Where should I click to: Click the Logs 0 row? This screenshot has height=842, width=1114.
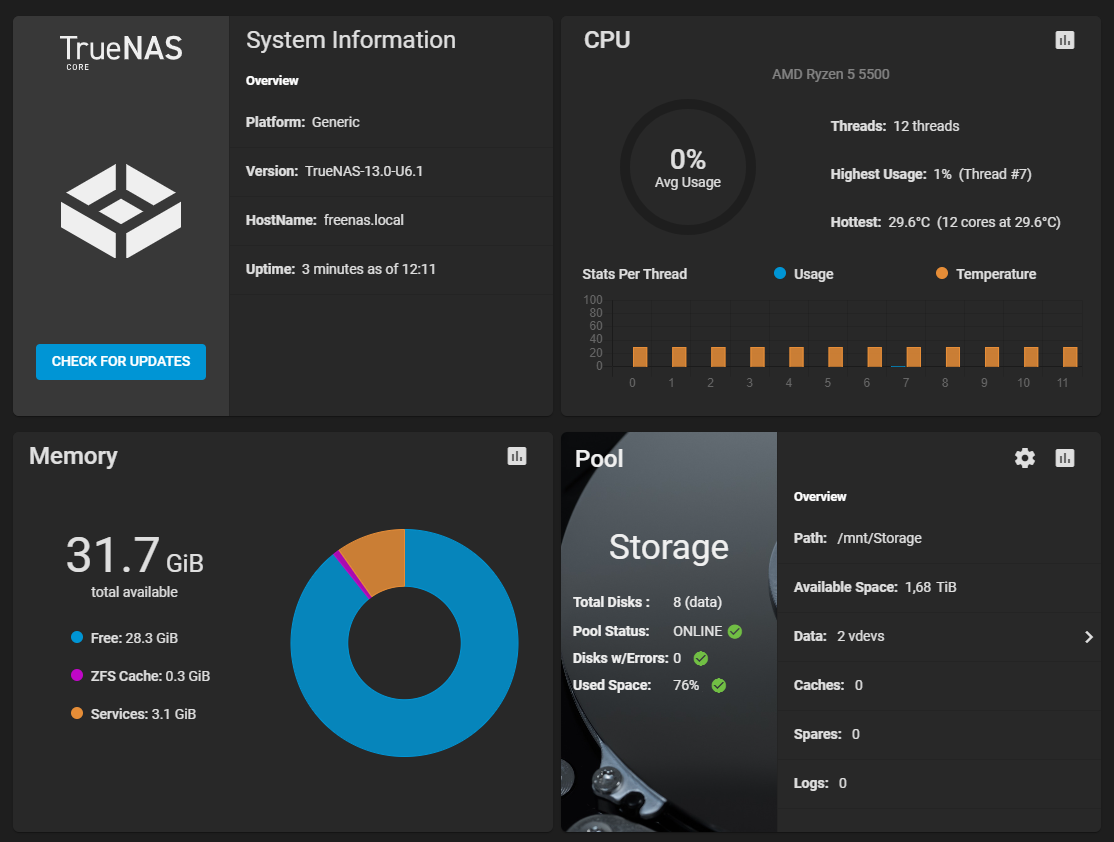pyautogui.click(x=939, y=783)
